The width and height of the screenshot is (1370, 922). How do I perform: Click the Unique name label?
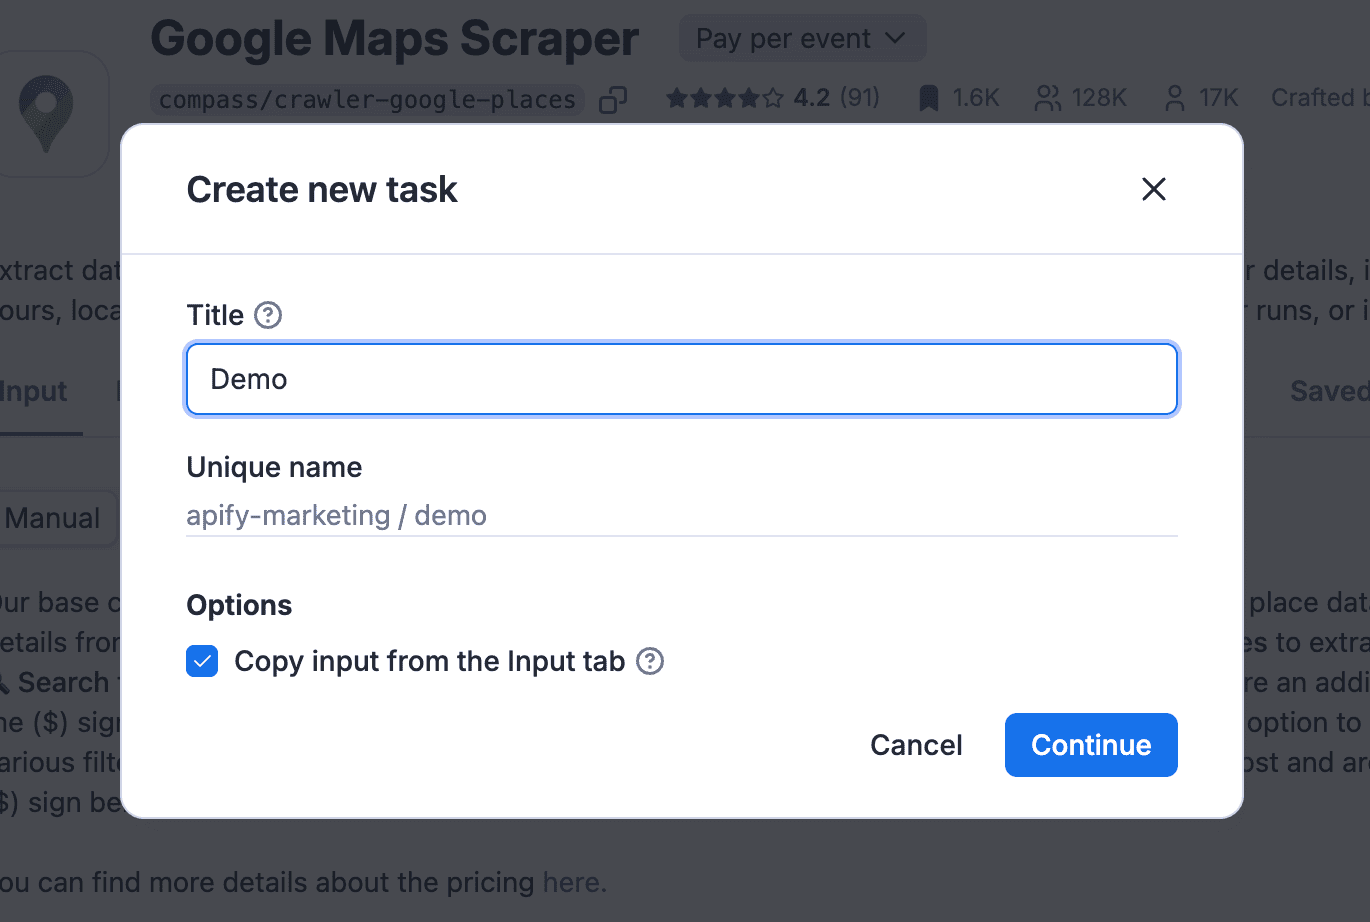click(x=274, y=467)
